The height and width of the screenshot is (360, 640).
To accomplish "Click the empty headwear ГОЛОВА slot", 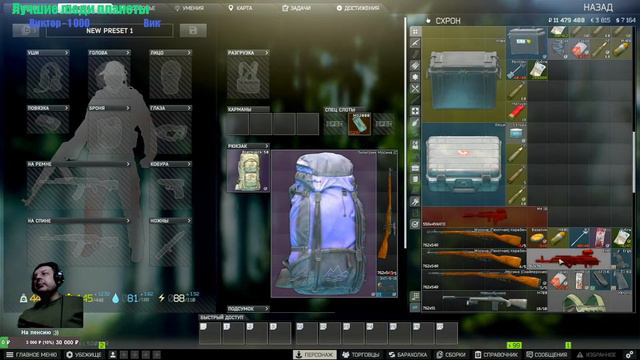I will click(109, 78).
